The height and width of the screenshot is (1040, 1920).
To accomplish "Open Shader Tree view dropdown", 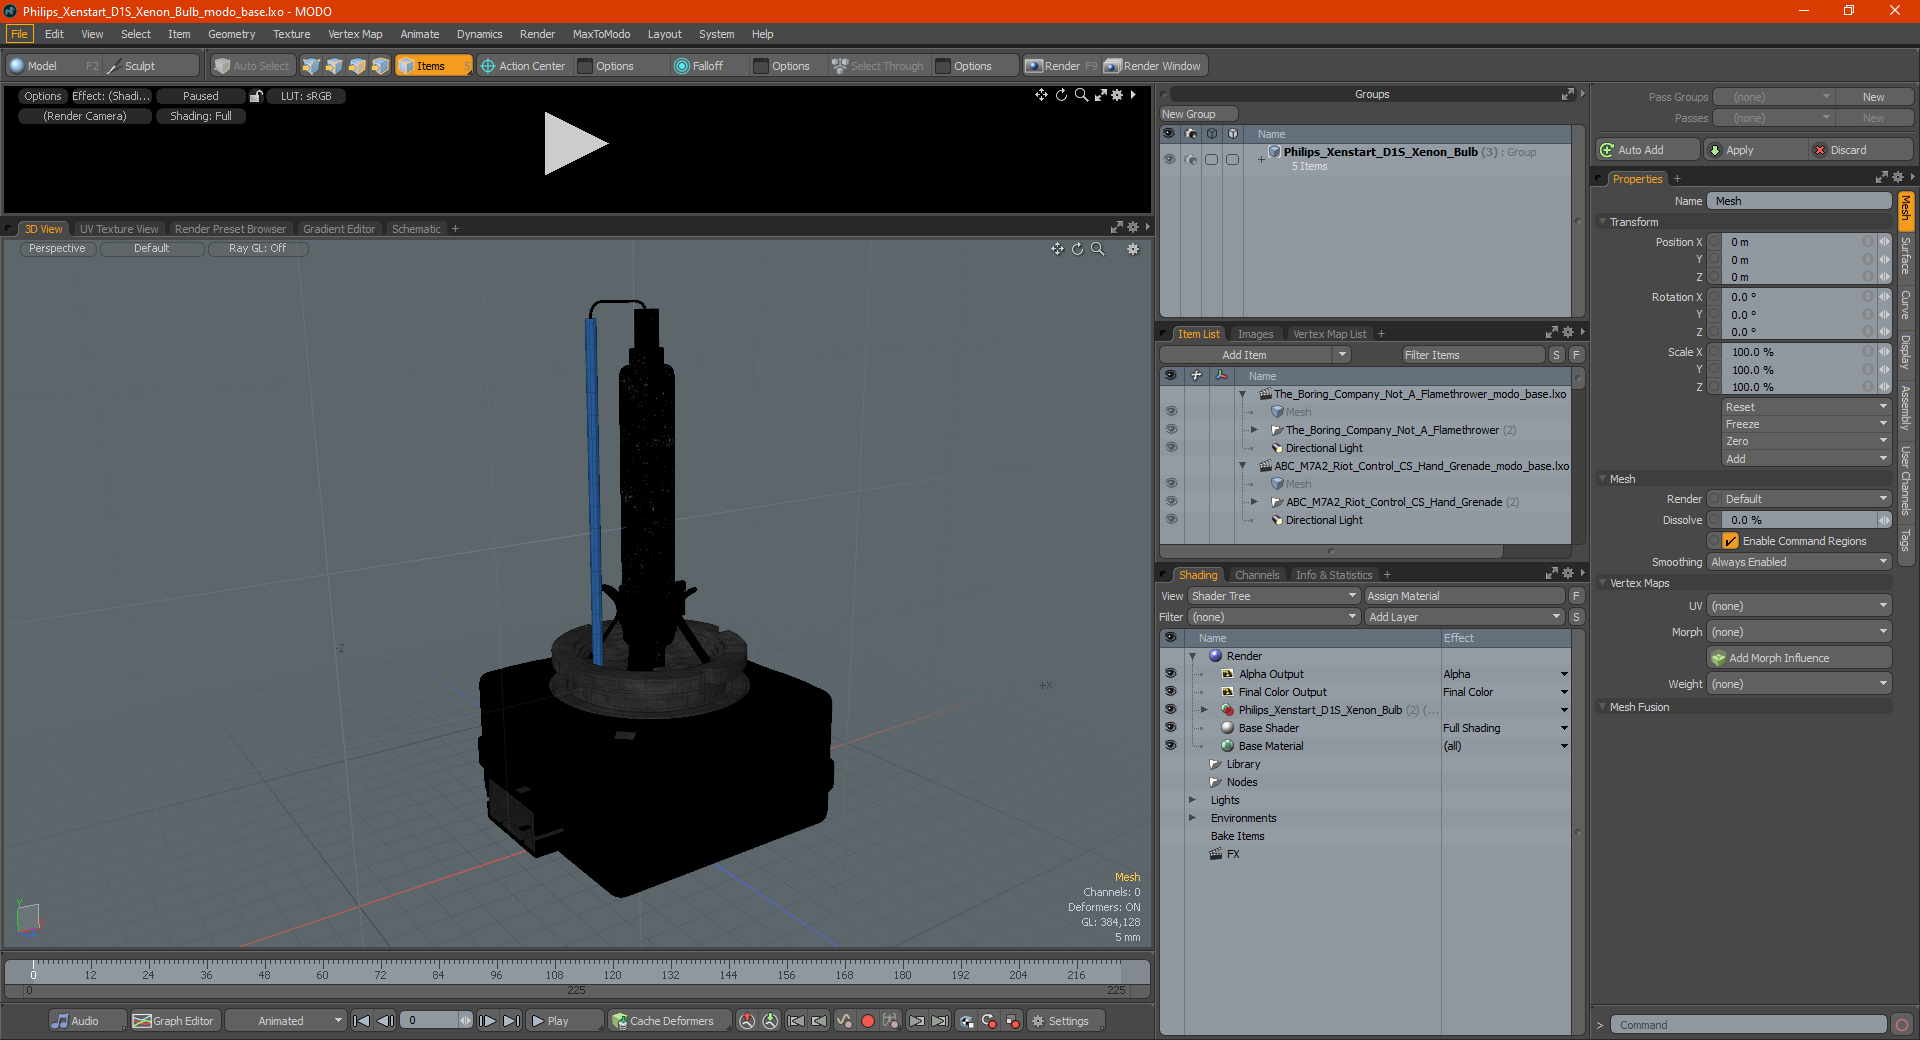I will point(1273,596).
